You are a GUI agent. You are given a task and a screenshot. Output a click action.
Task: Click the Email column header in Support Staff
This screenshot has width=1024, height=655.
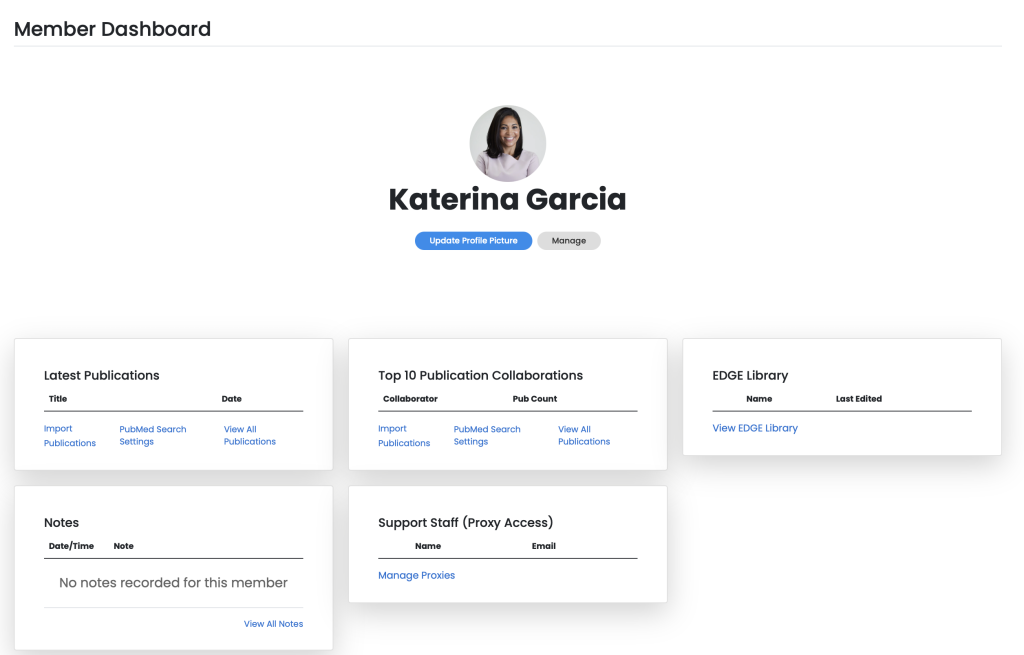pos(543,546)
